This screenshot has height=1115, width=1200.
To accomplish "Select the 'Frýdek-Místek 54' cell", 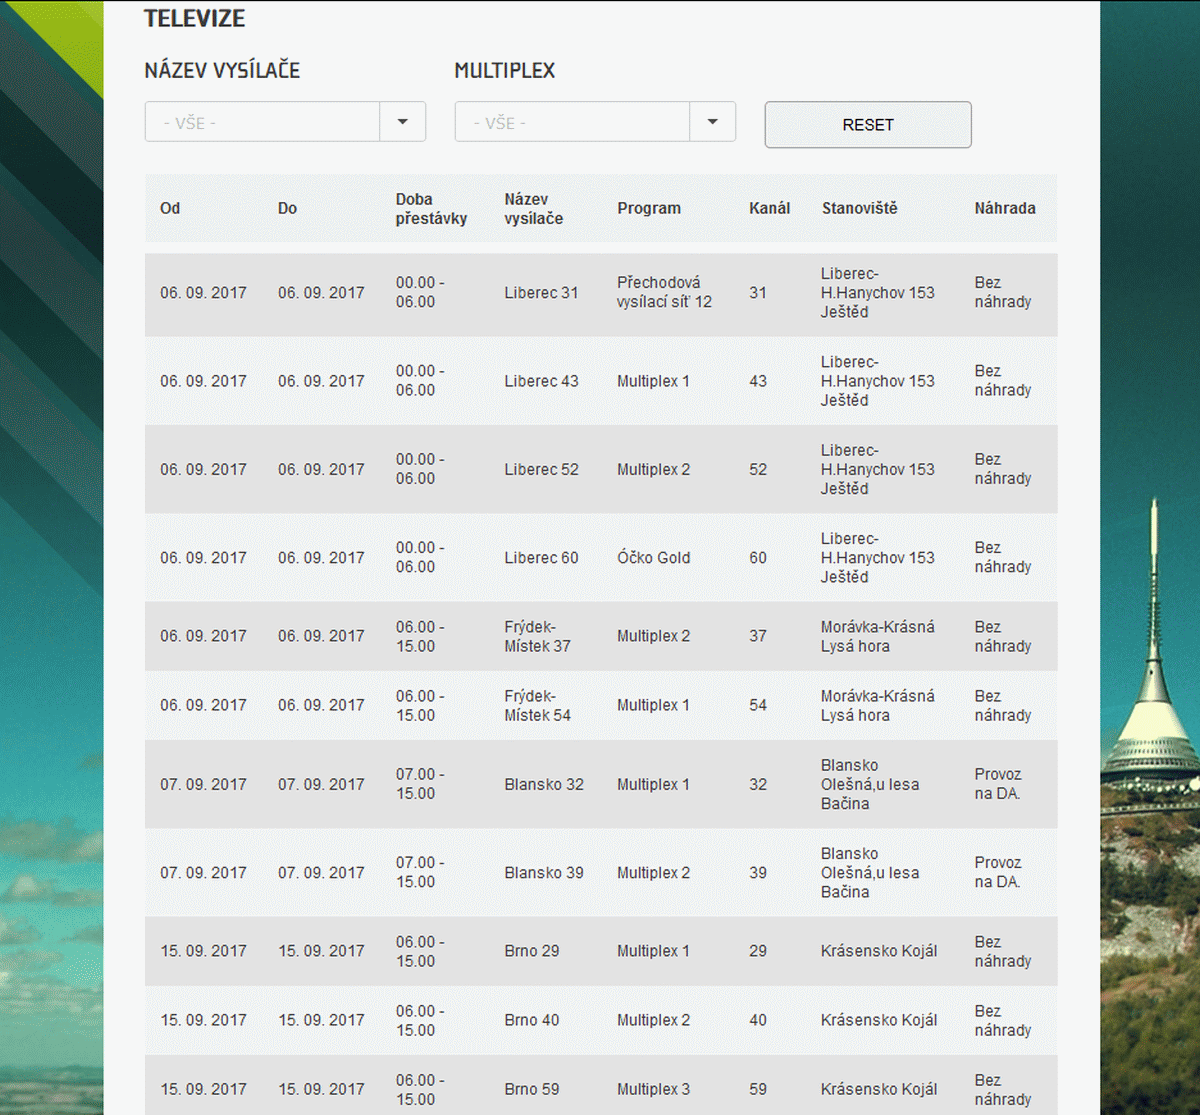I will pos(537,705).
